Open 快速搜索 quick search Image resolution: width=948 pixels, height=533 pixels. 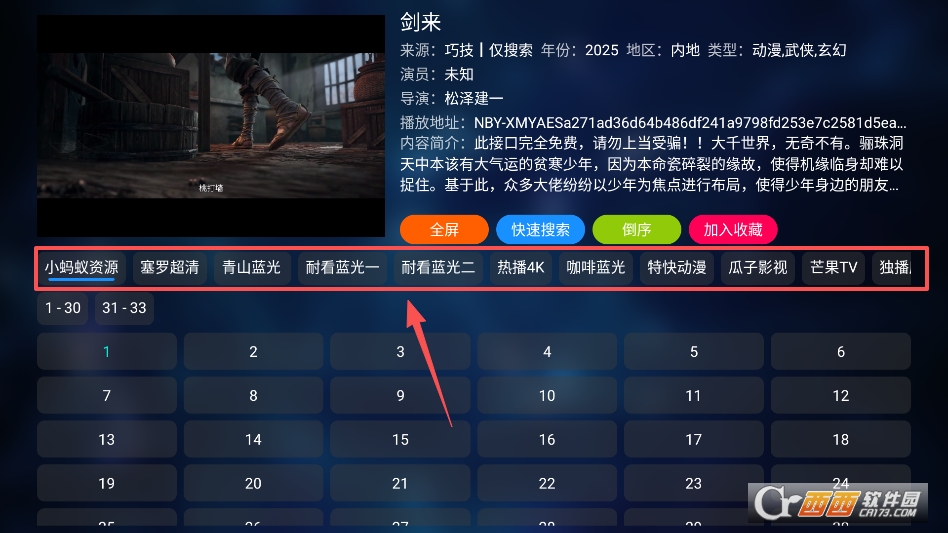click(x=540, y=230)
